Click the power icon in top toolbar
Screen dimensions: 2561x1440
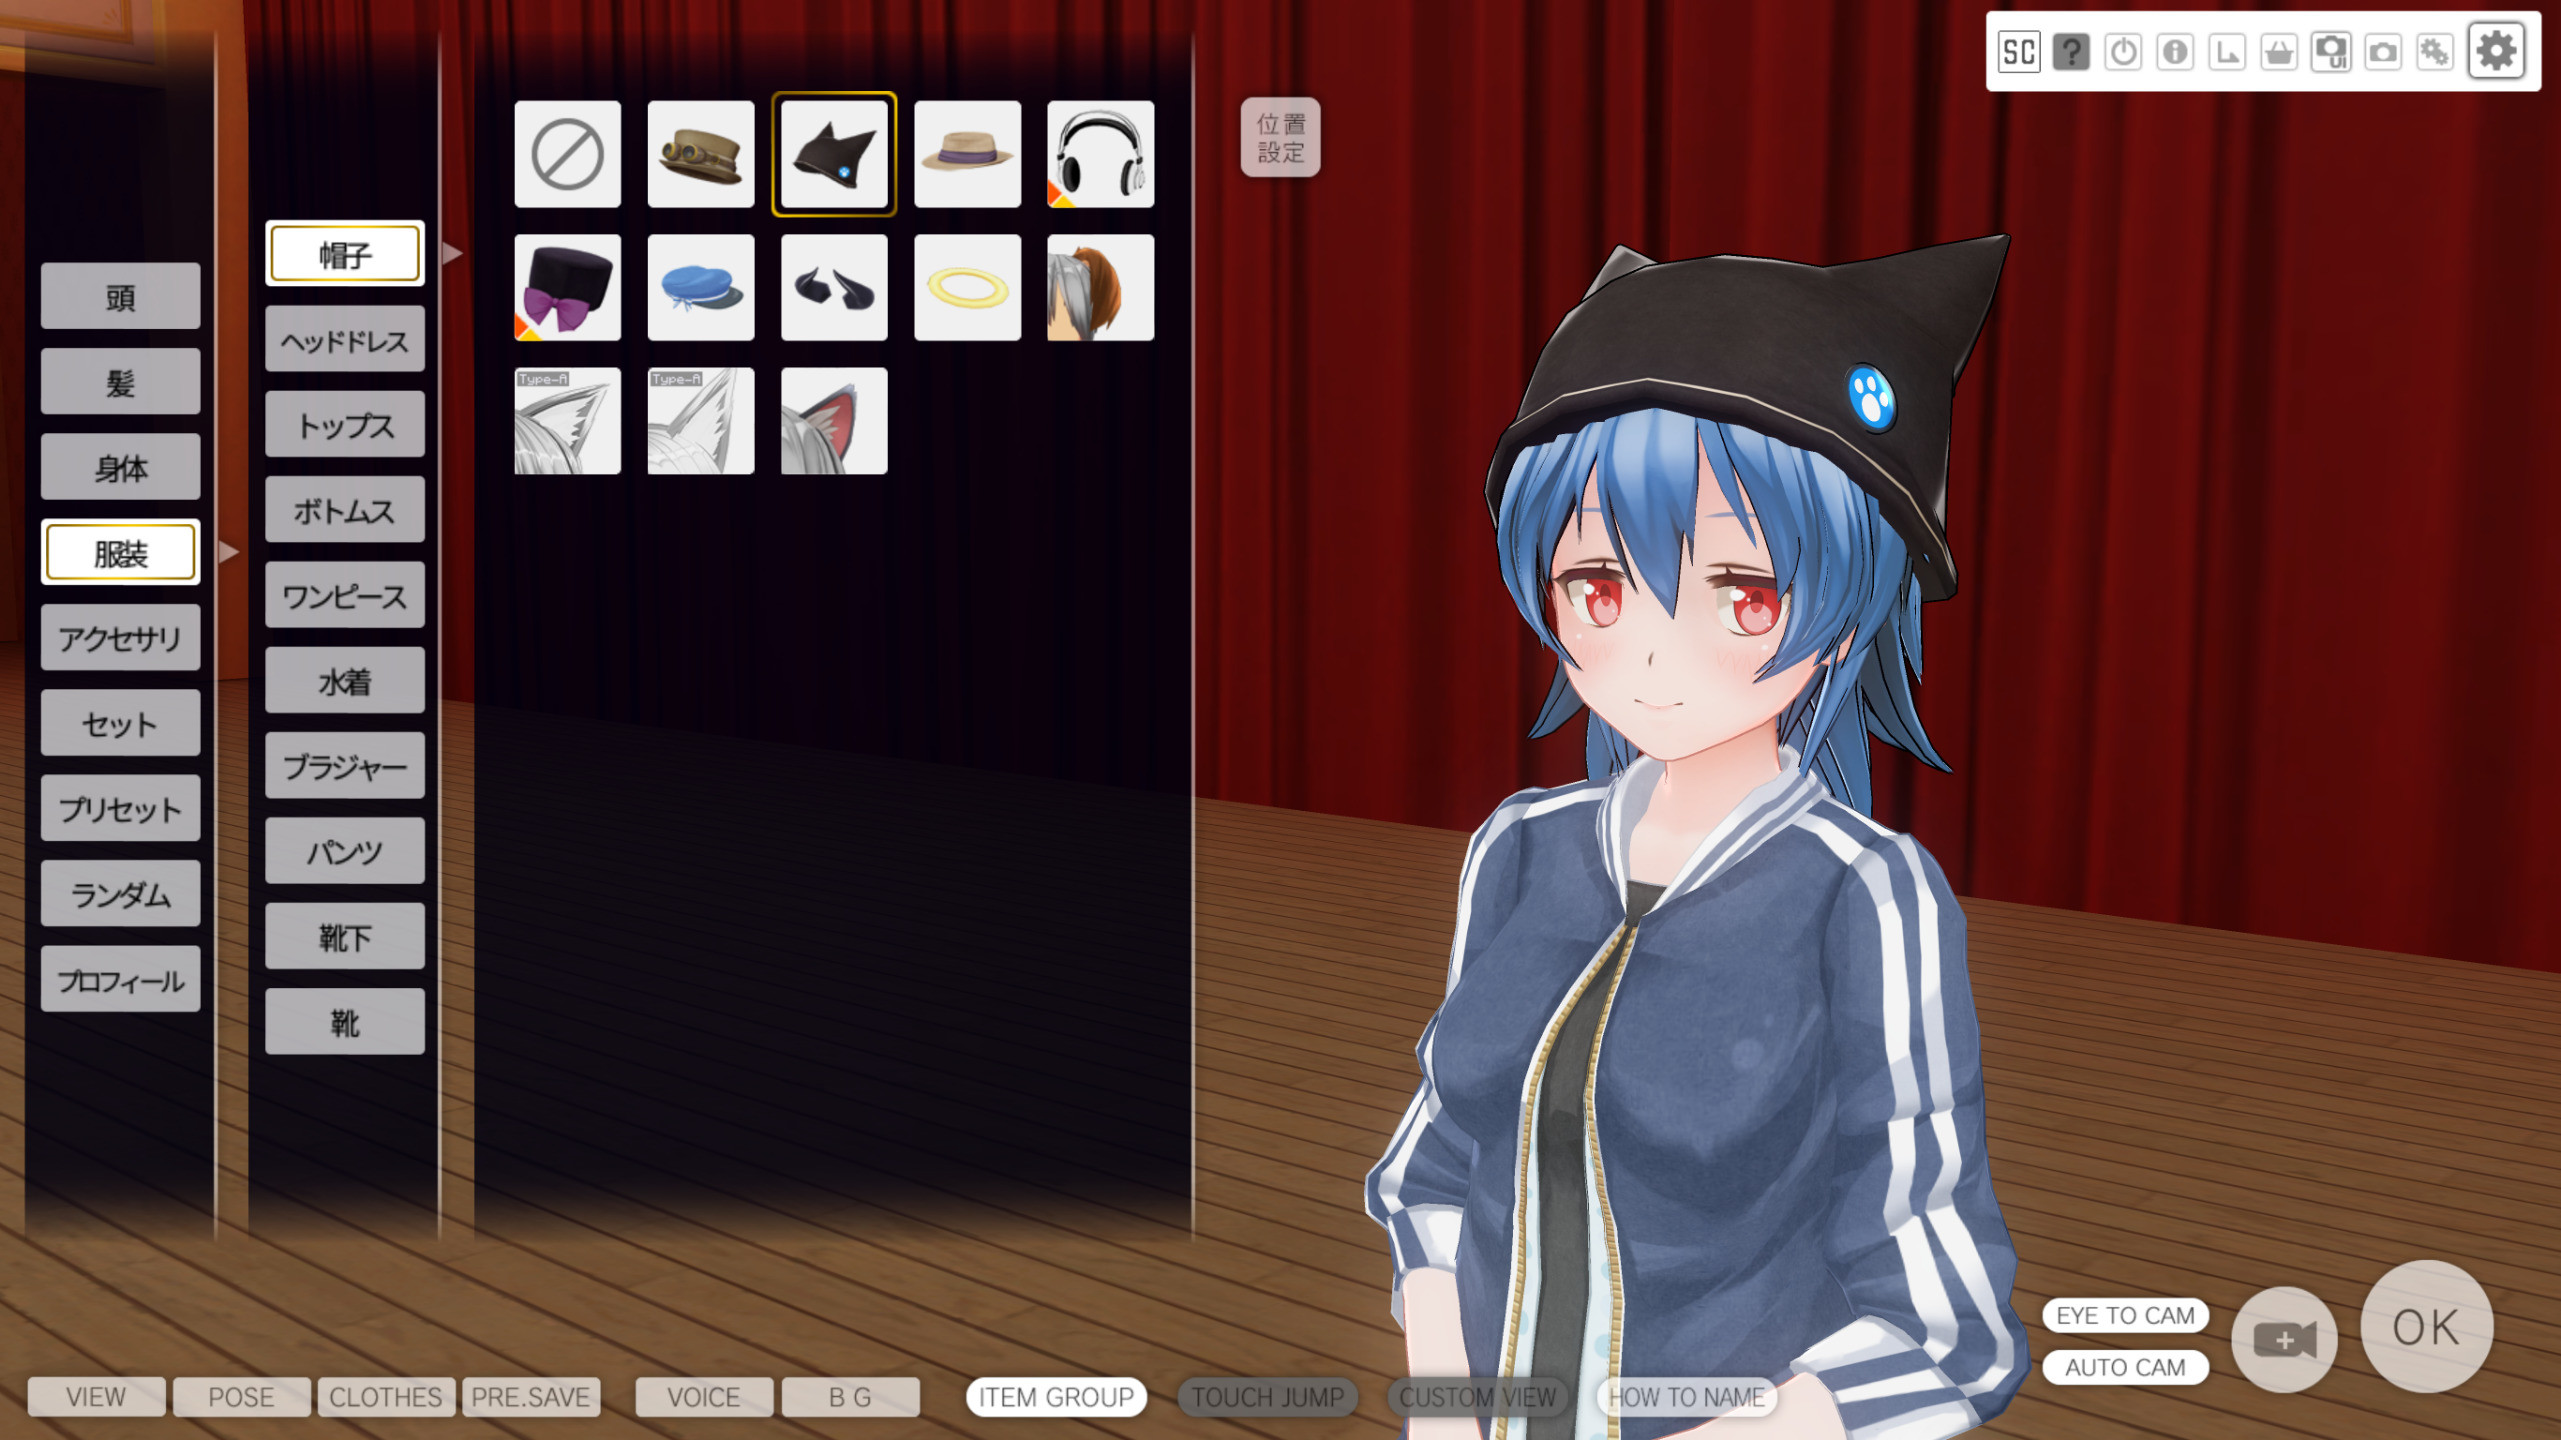(2122, 52)
